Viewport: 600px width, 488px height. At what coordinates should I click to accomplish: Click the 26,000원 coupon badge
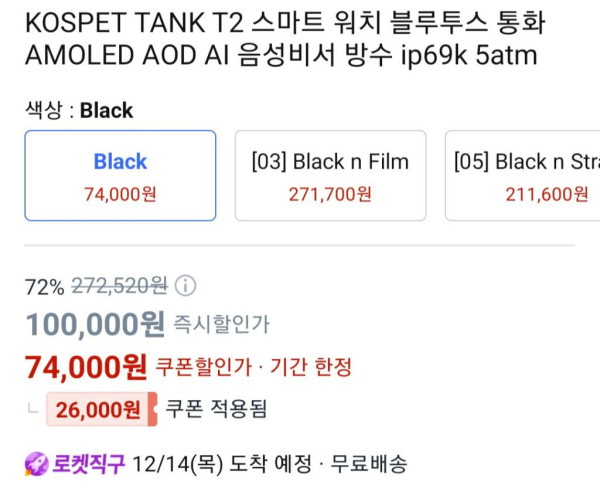pyautogui.click(x=101, y=408)
